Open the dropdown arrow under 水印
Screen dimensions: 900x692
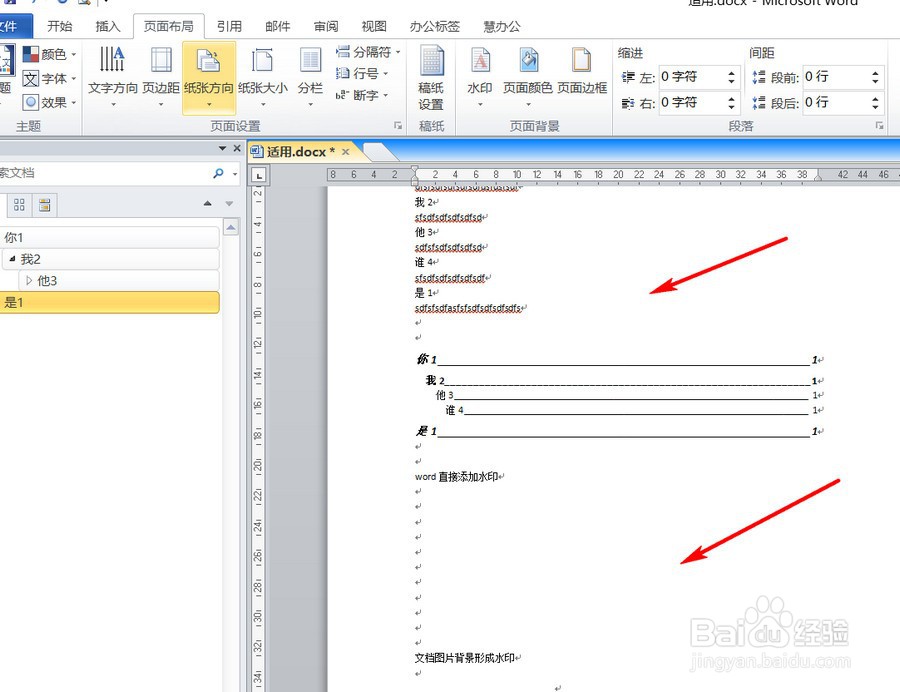pos(480,104)
